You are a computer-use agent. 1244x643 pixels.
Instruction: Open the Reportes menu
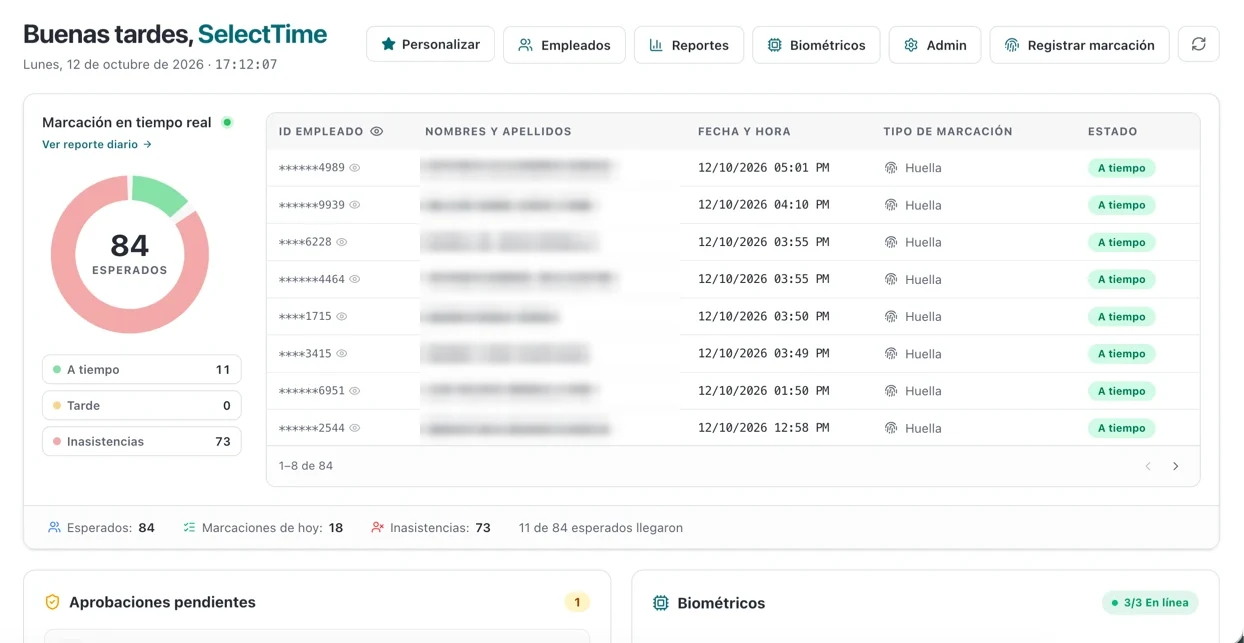(x=689, y=45)
